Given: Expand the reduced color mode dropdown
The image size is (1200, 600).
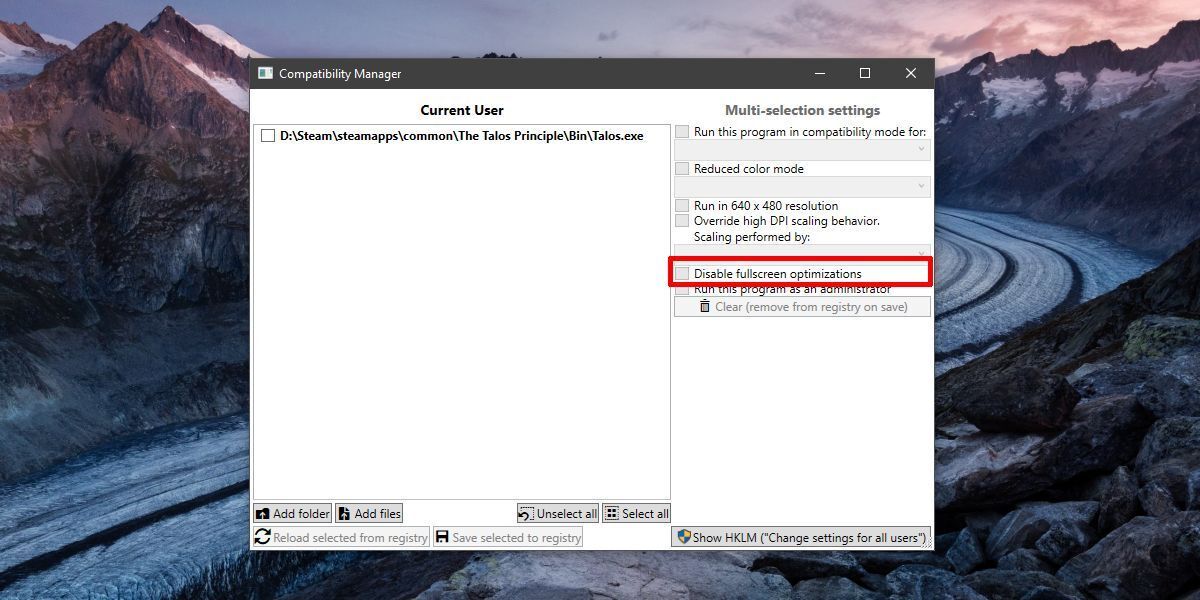Looking at the screenshot, I should click(802, 186).
